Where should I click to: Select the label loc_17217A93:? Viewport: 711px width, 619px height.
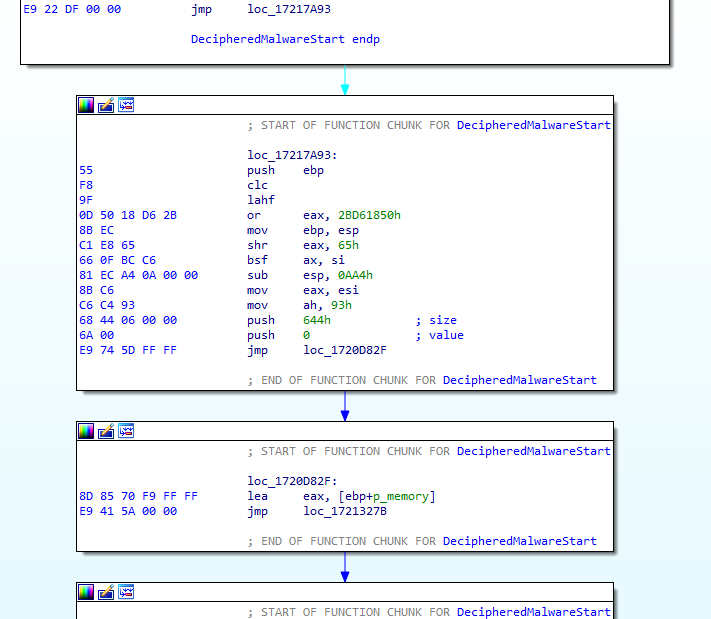(292, 155)
